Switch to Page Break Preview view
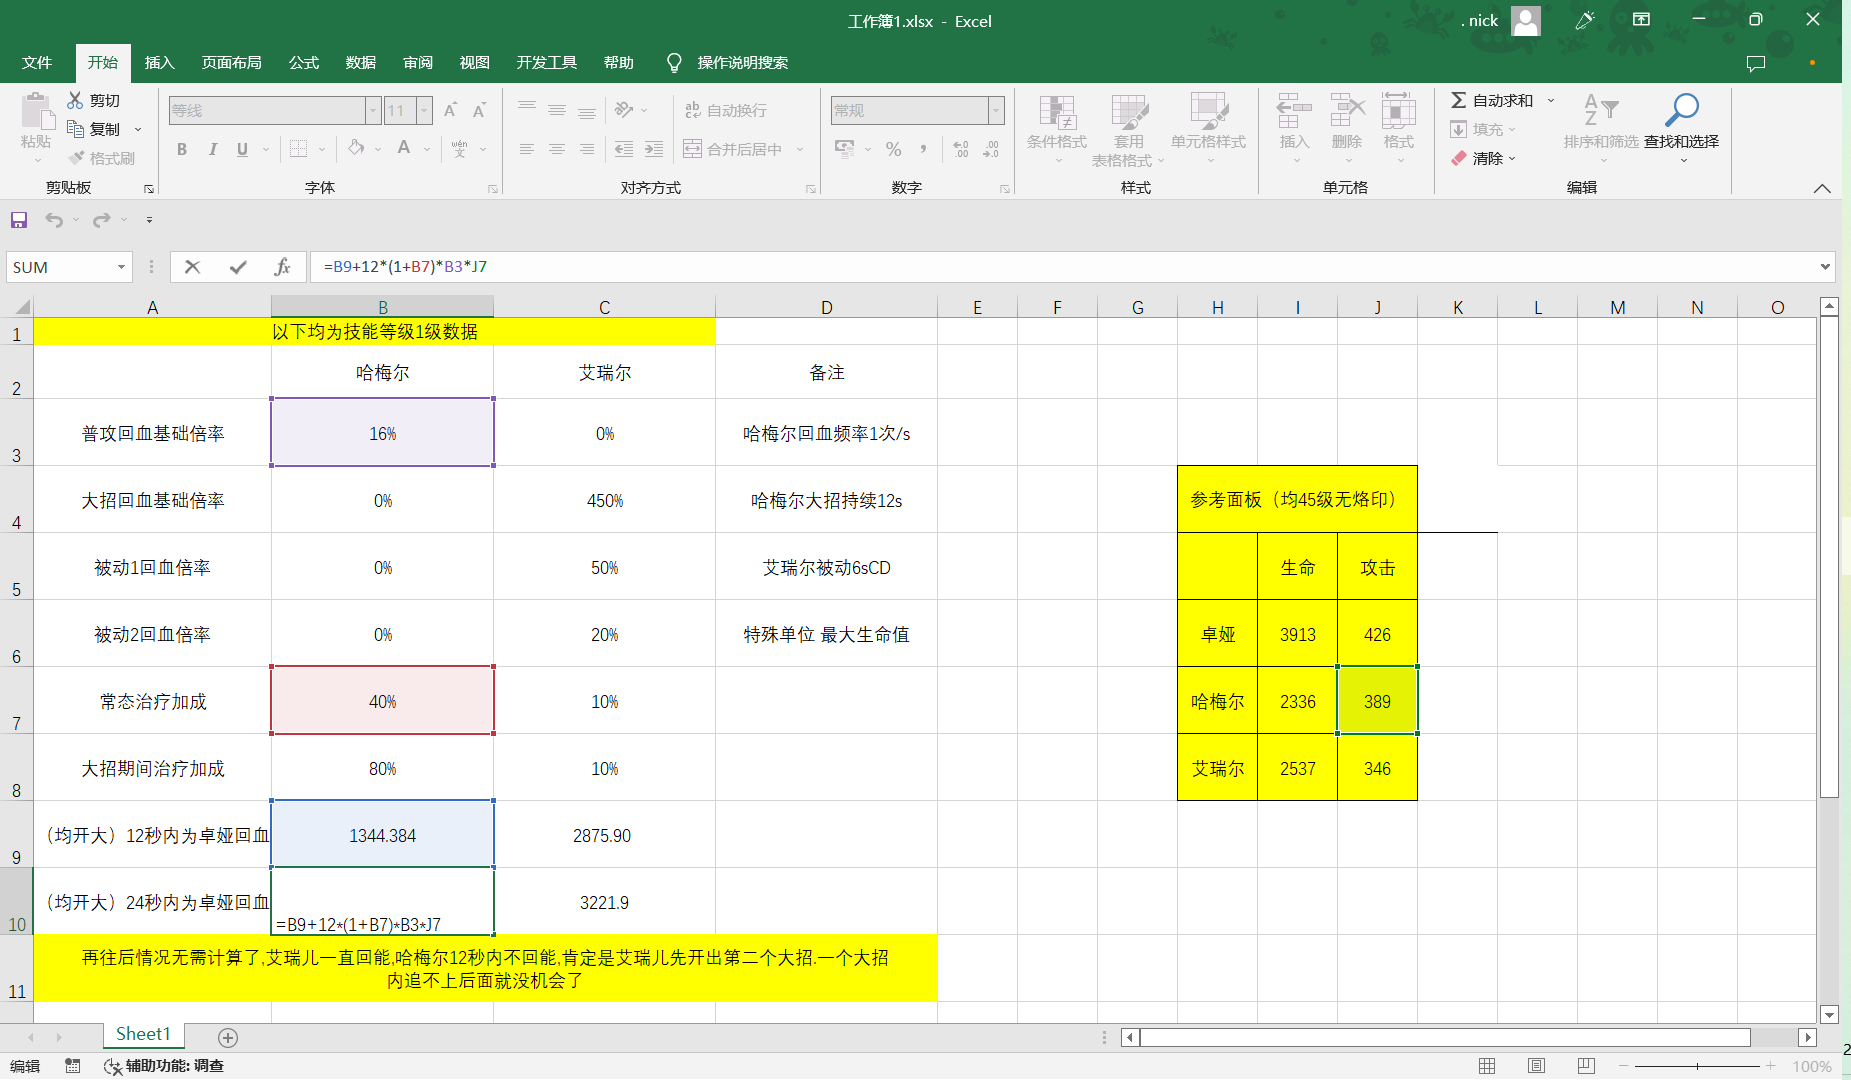 tap(1586, 1066)
